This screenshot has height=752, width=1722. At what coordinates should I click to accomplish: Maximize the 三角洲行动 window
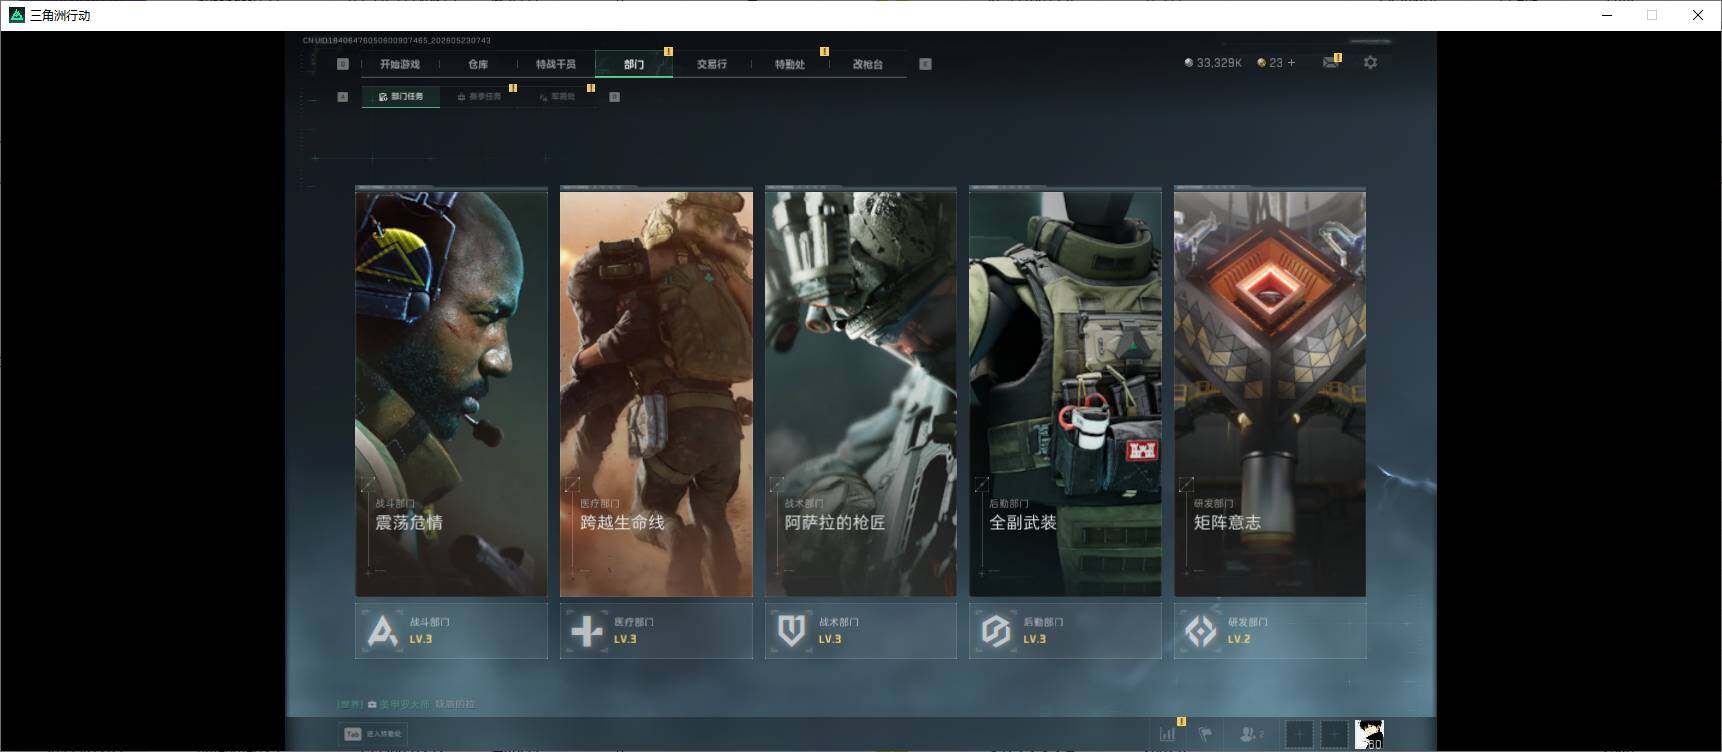[1652, 15]
